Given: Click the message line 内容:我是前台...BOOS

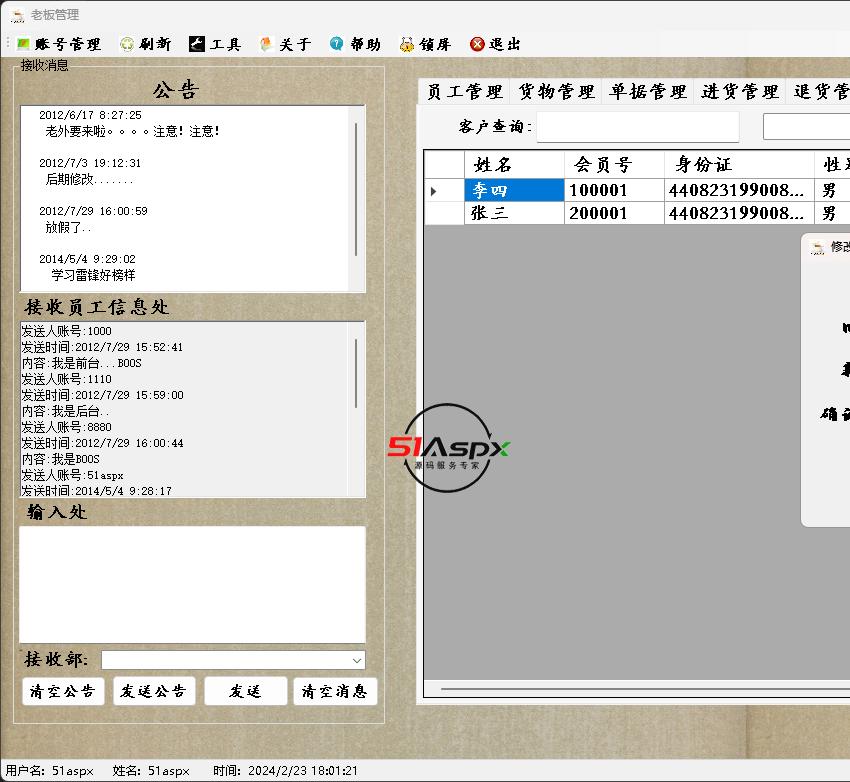Looking at the screenshot, I should click(x=81, y=363).
